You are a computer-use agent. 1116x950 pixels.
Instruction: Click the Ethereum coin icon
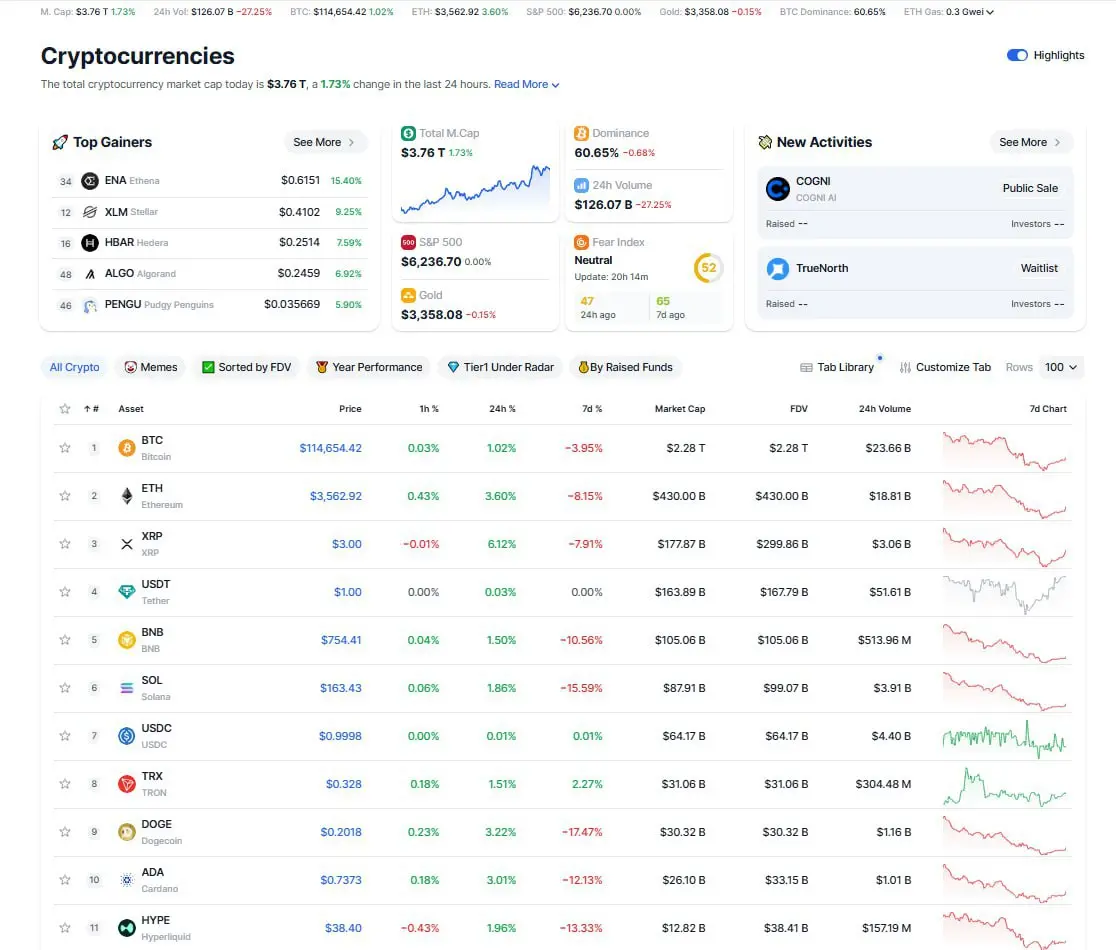[127, 496]
